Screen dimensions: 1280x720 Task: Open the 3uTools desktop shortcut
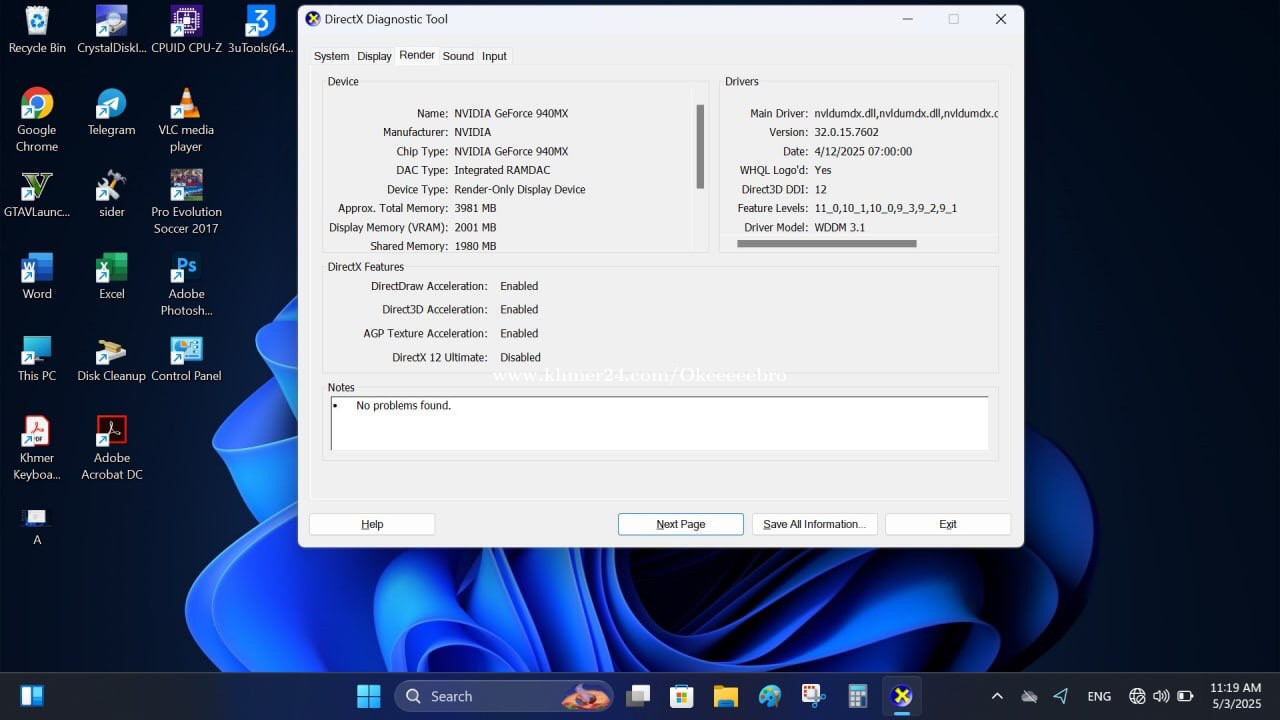[260, 30]
